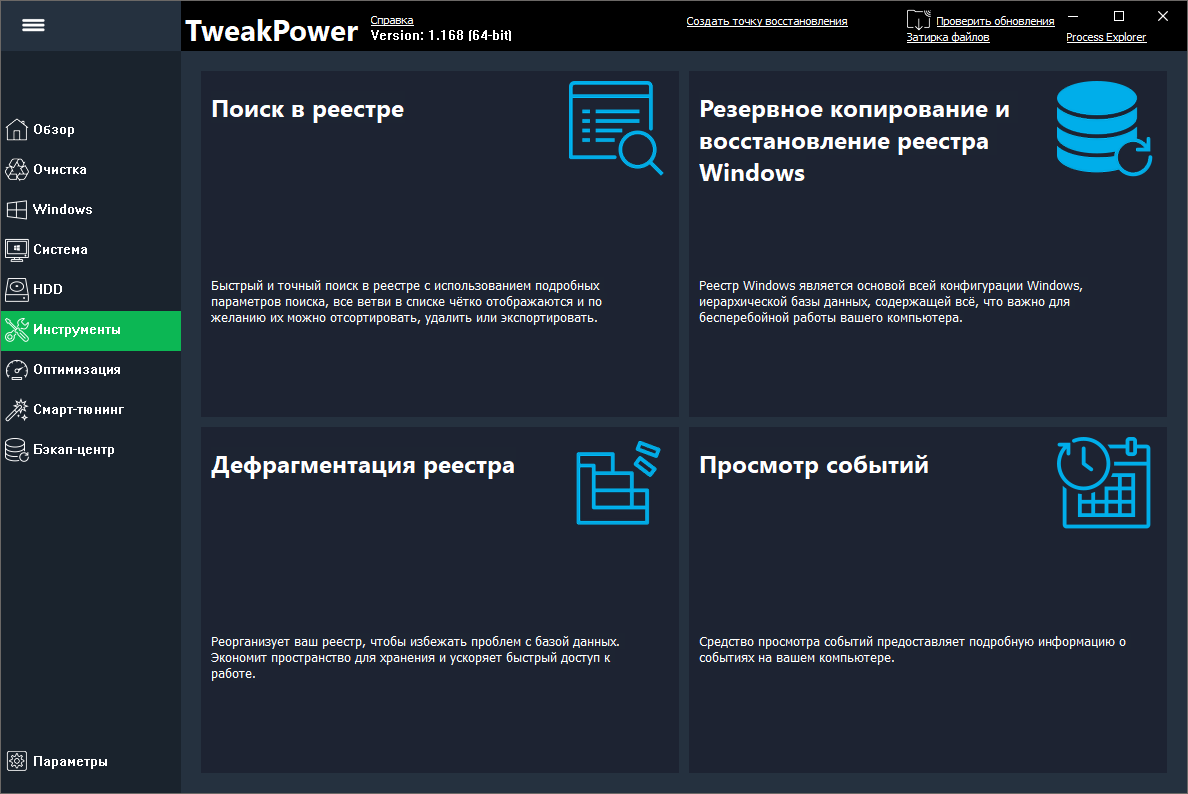The image size is (1188, 794).
Task: Open the Справка help link
Action: tap(392, 20)
